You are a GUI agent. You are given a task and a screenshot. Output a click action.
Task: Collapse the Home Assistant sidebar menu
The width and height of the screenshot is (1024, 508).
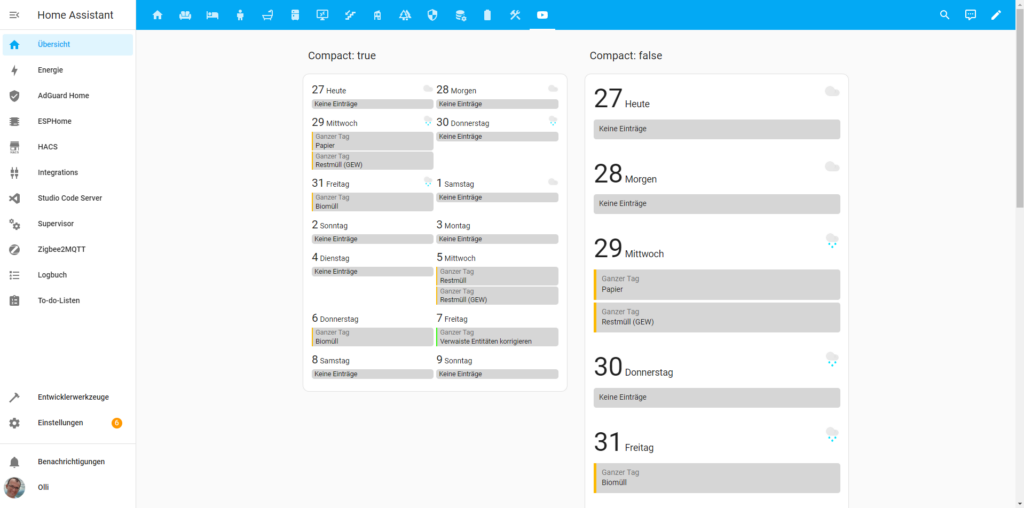14,15
